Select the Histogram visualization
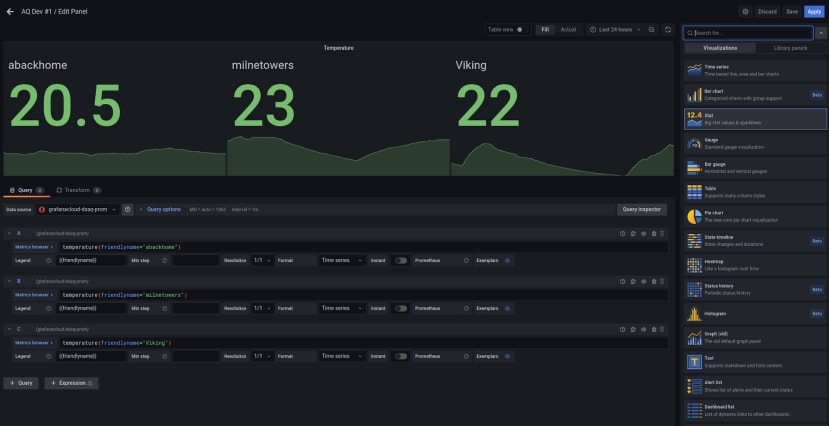This screenshot has width=829, height=426. click(x=755, y=313)
